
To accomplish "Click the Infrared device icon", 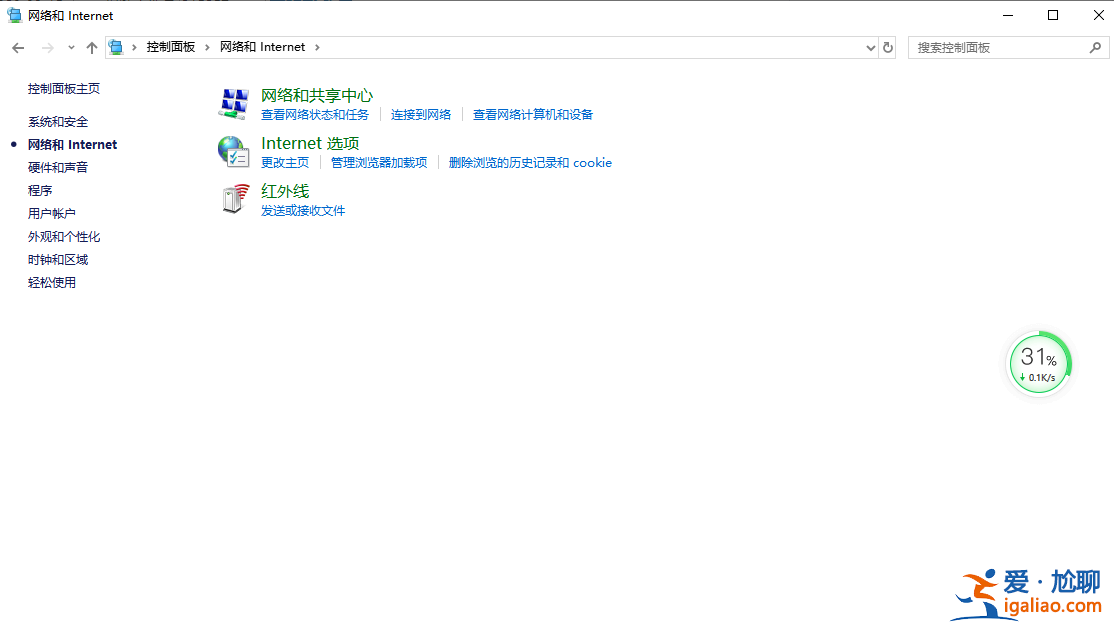I will [233, 199].
